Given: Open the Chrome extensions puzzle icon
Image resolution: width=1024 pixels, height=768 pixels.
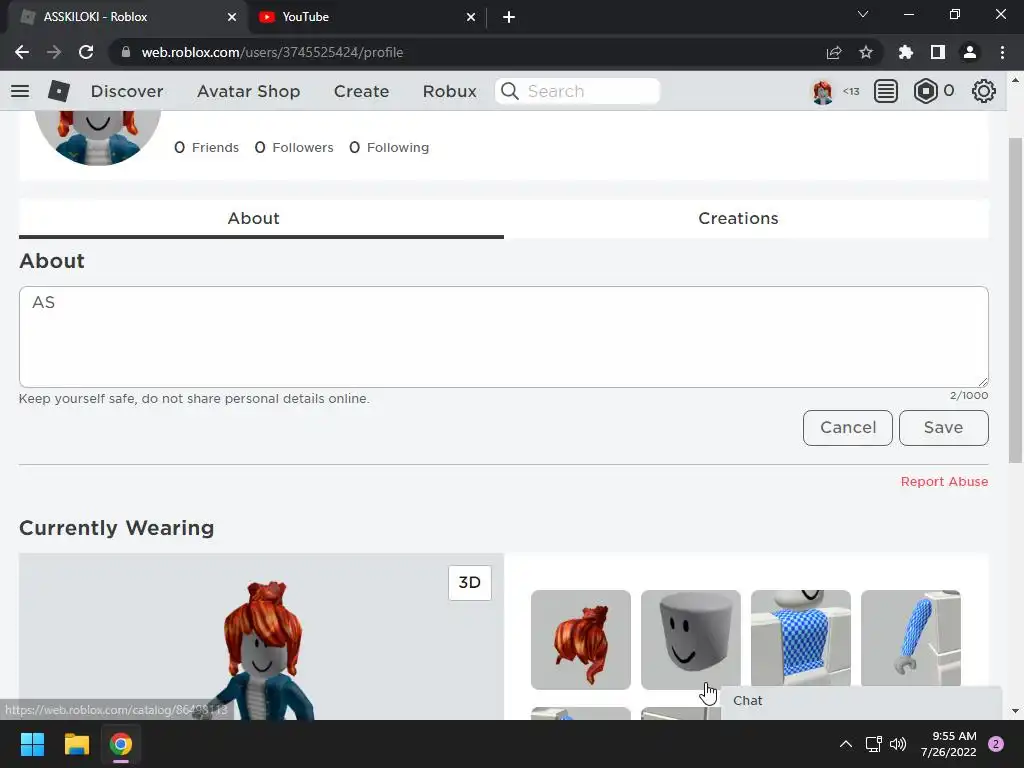Looking at the screenshot, I should 905,52.
